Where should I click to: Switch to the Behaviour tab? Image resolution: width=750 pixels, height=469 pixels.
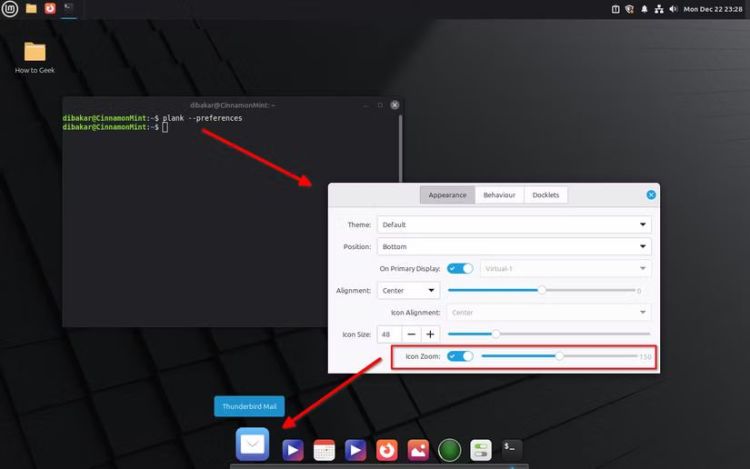coord(499,195)
